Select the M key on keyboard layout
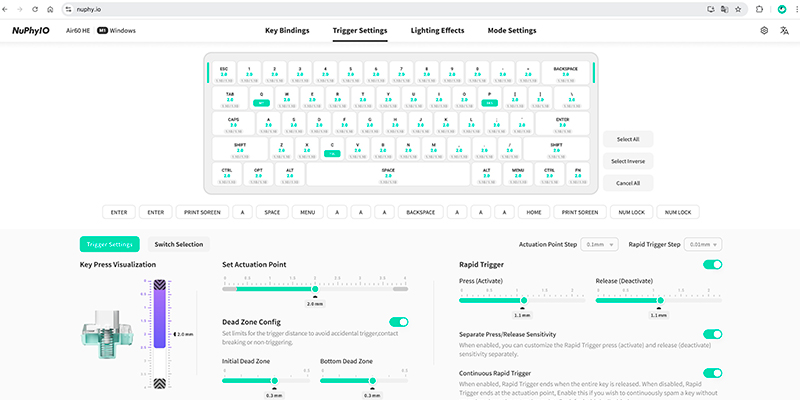 433,148
